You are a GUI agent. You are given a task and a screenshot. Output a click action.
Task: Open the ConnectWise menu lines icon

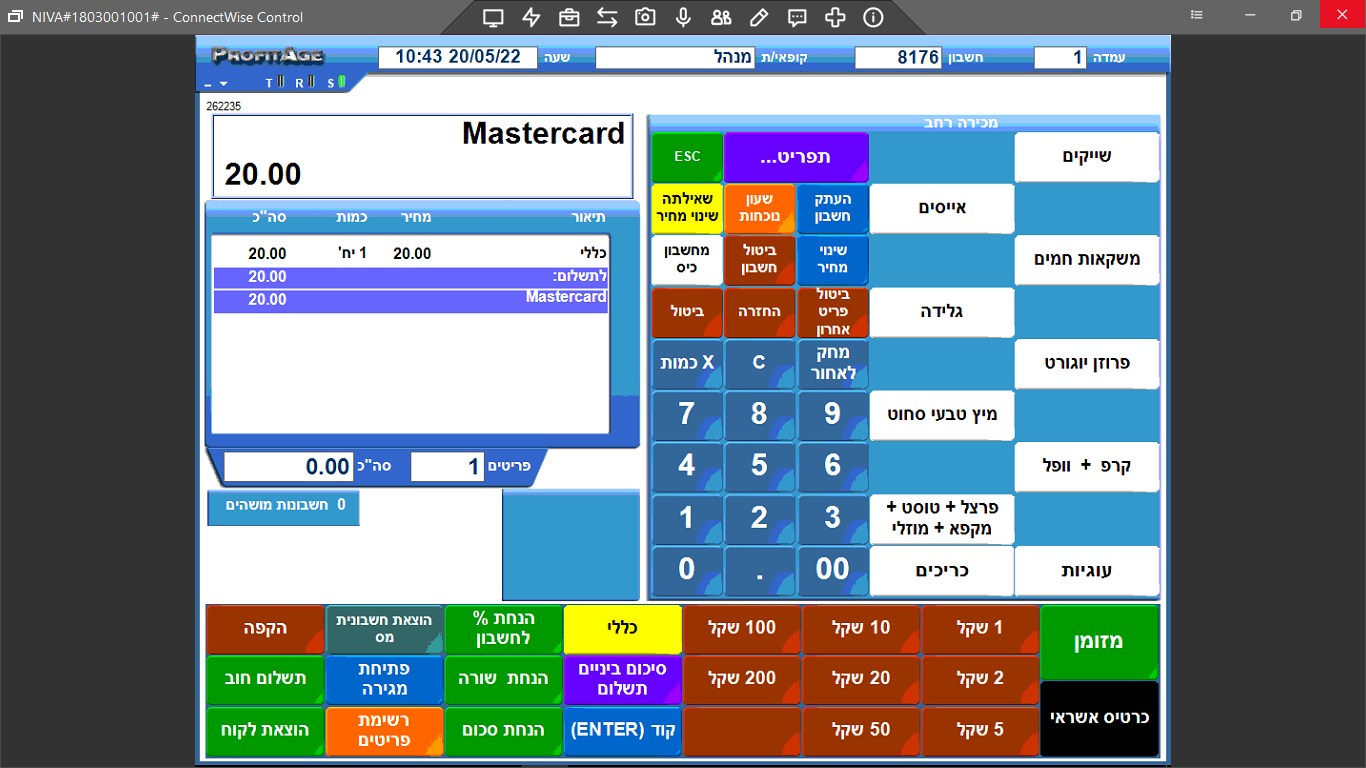coord(1198,16)
